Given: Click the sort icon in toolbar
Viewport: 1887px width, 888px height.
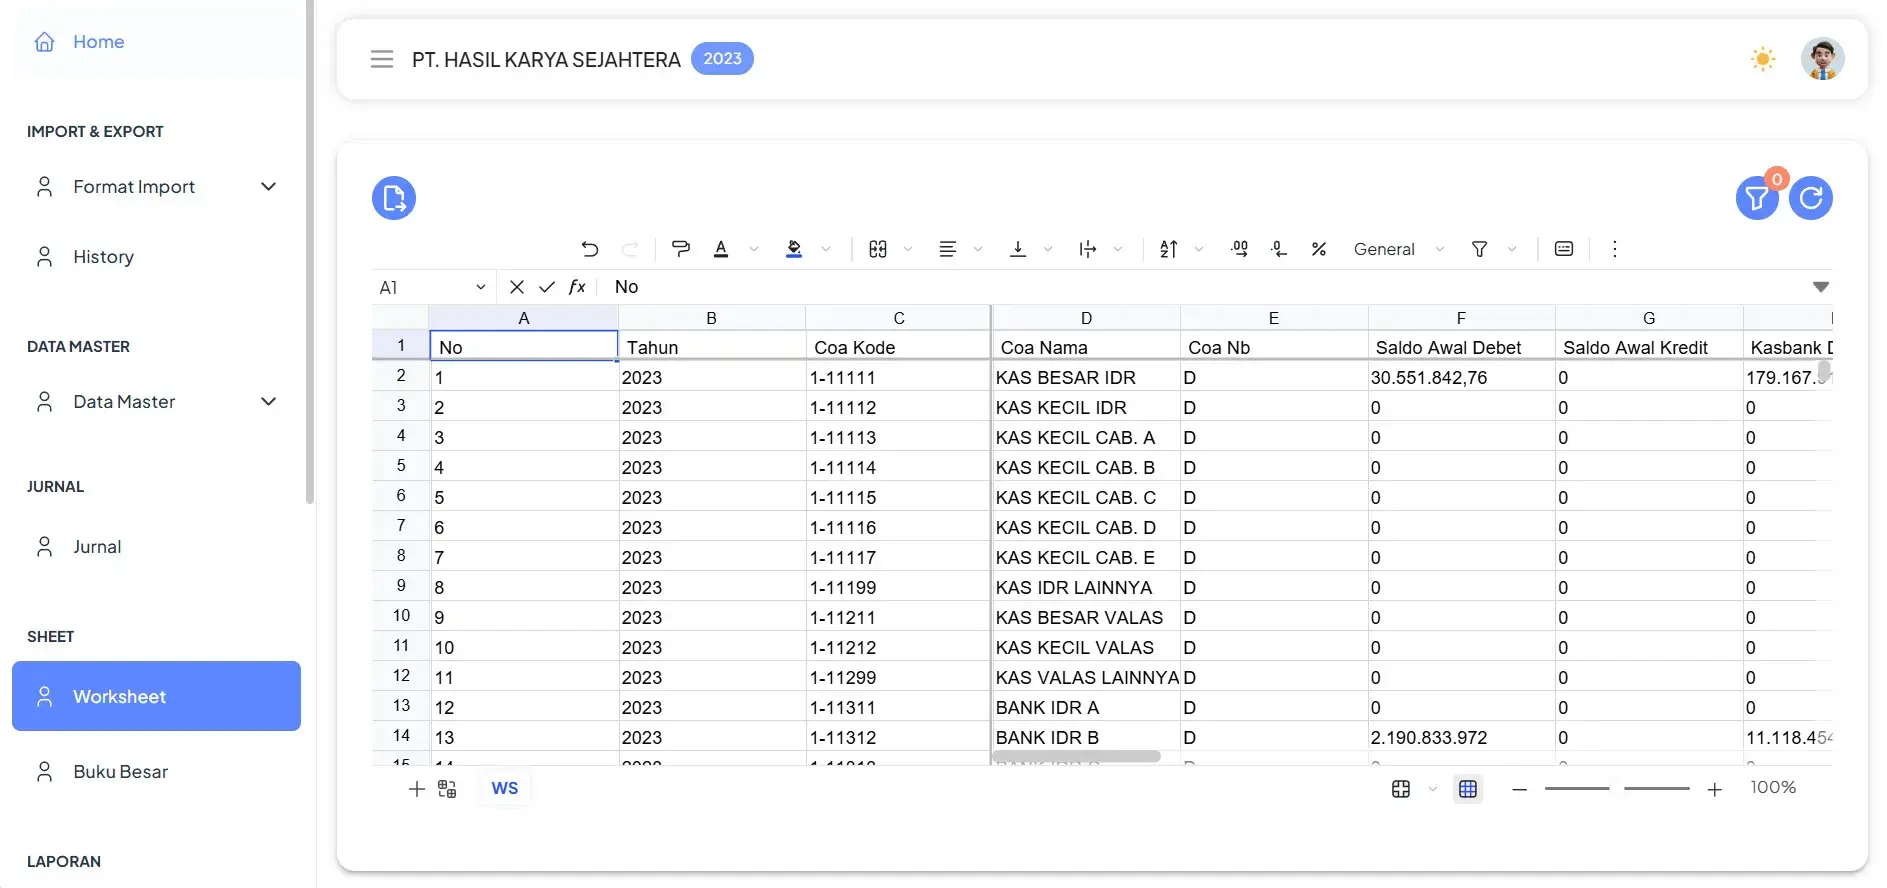Looking at the screenshot, I should pos(1169,249).
